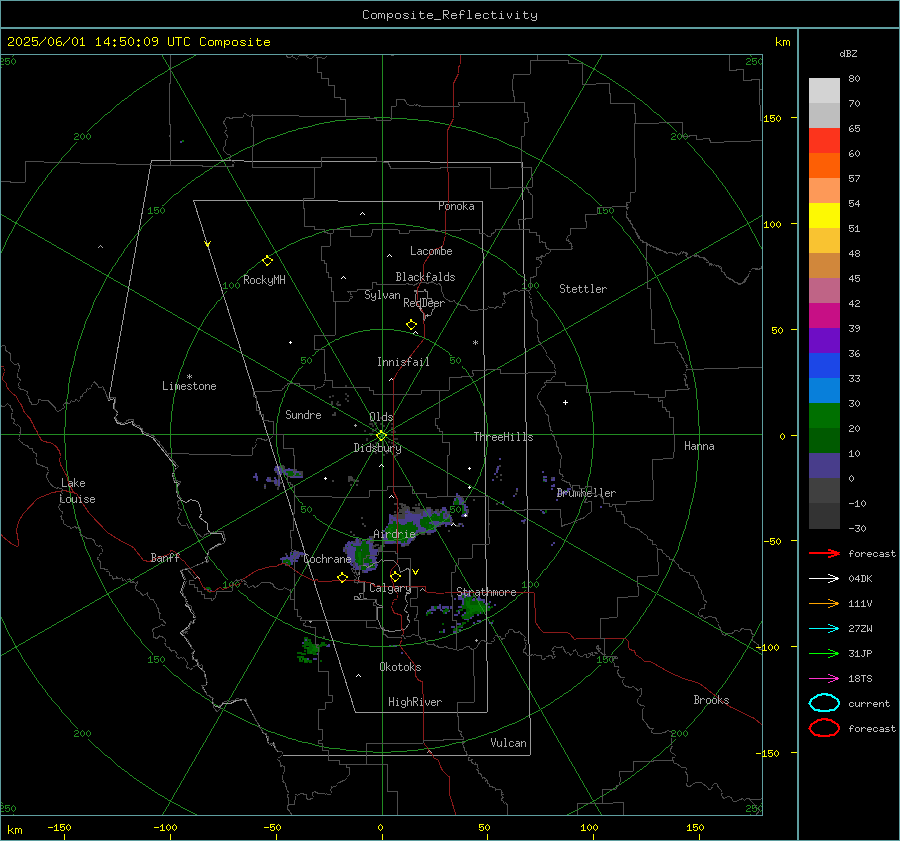Click the asterisk marker east of Innisfail
The height and width of the screenshot is (841, 900).
point(475,343)
